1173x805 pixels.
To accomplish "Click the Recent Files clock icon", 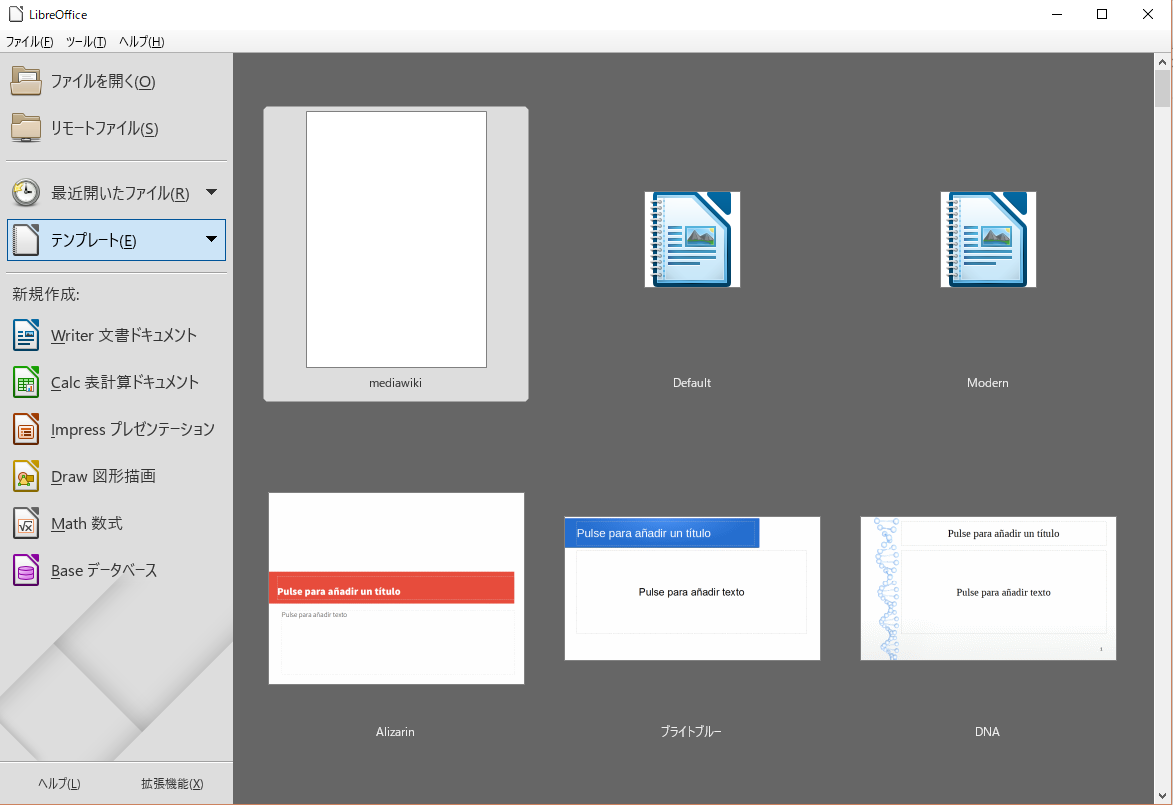I will (x=26, y=193).
